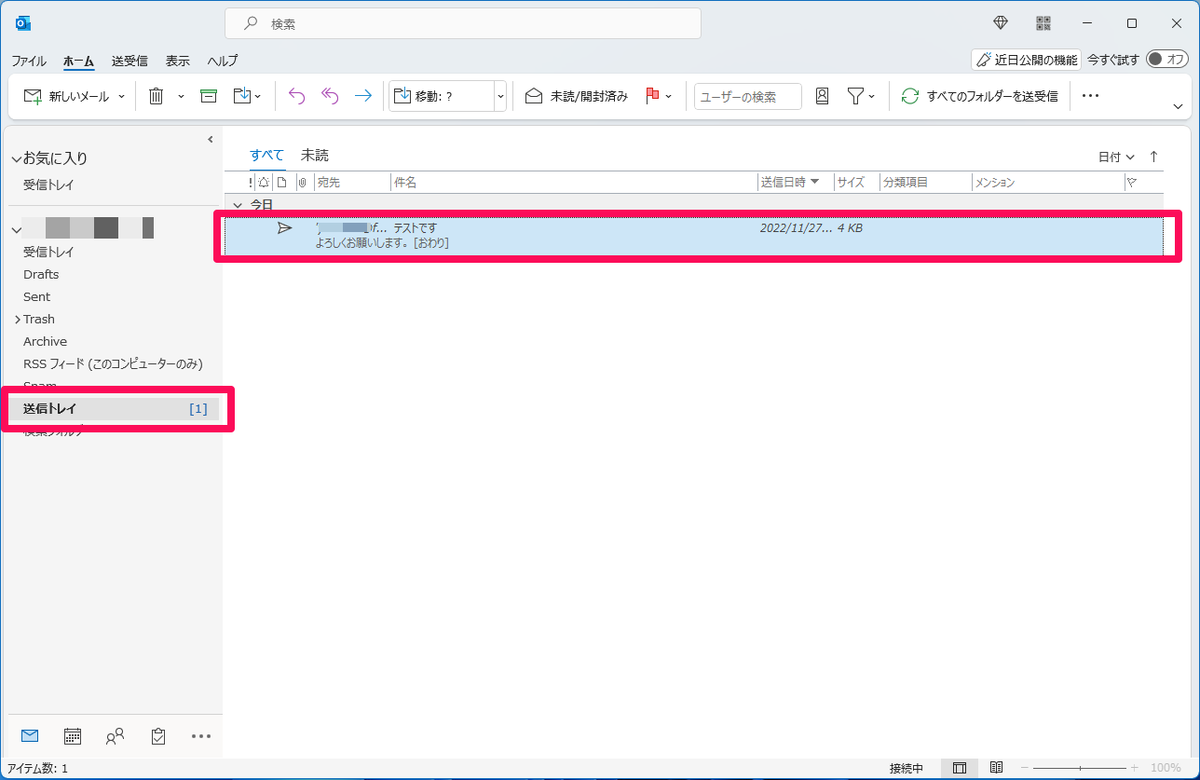Sort by 宛先 column header
Image resolution: width=1200 pixels, height=780 pixels.
351,182
